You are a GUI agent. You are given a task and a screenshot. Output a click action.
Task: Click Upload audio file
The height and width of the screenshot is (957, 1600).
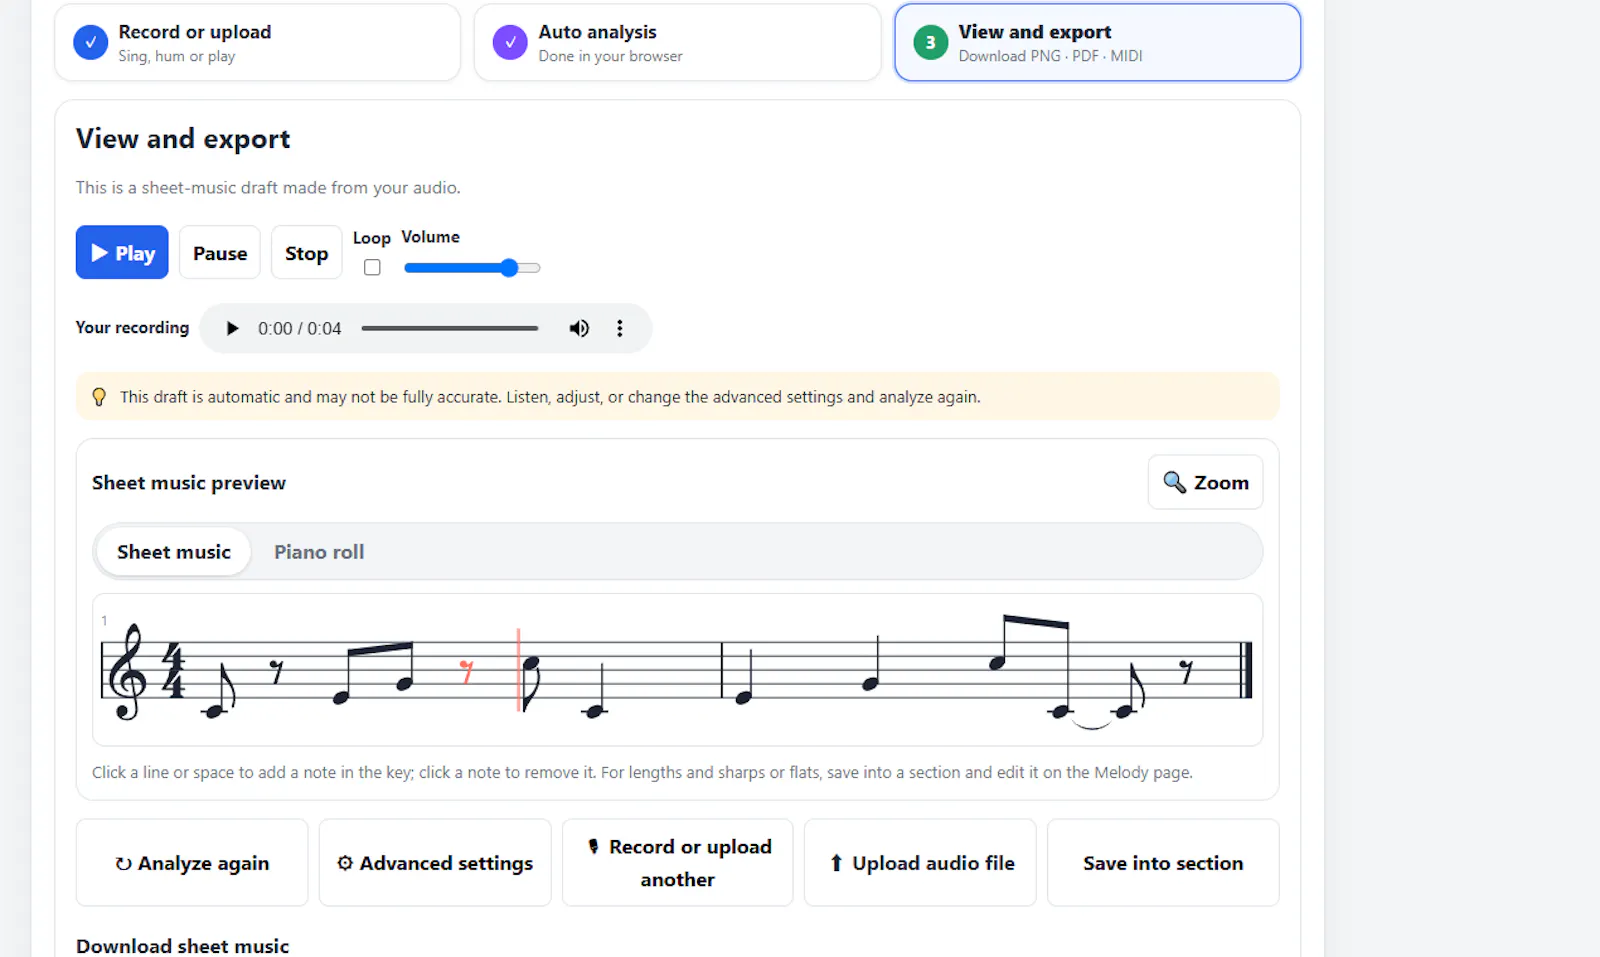920,863
